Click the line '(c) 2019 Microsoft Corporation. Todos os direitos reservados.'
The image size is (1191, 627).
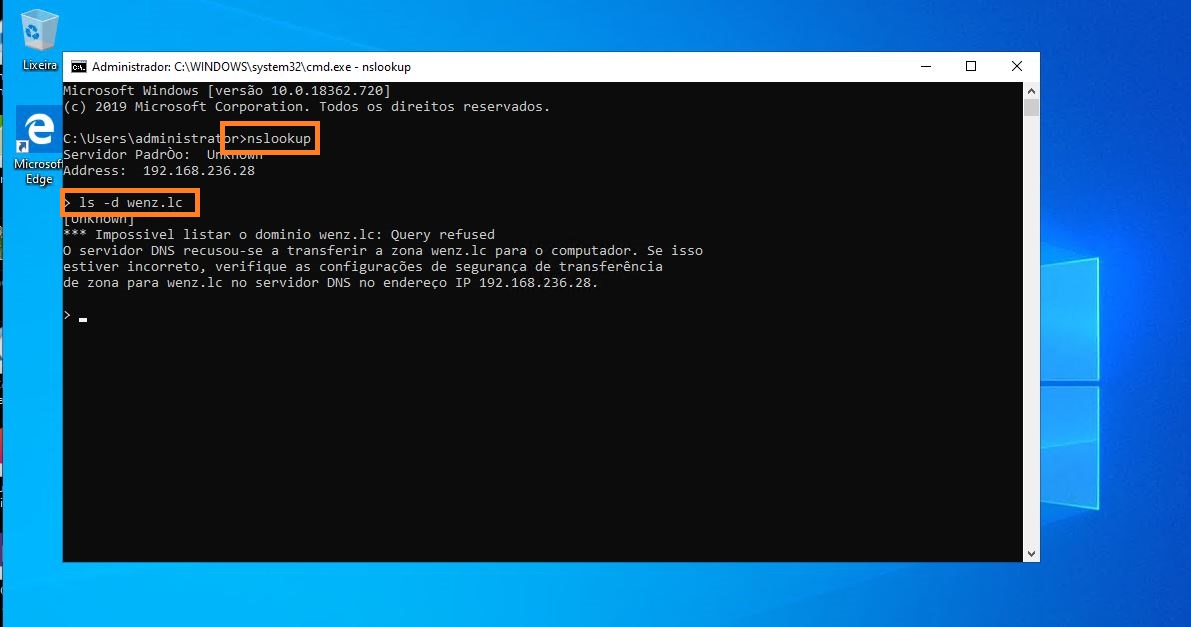click(x=306, y=106)
